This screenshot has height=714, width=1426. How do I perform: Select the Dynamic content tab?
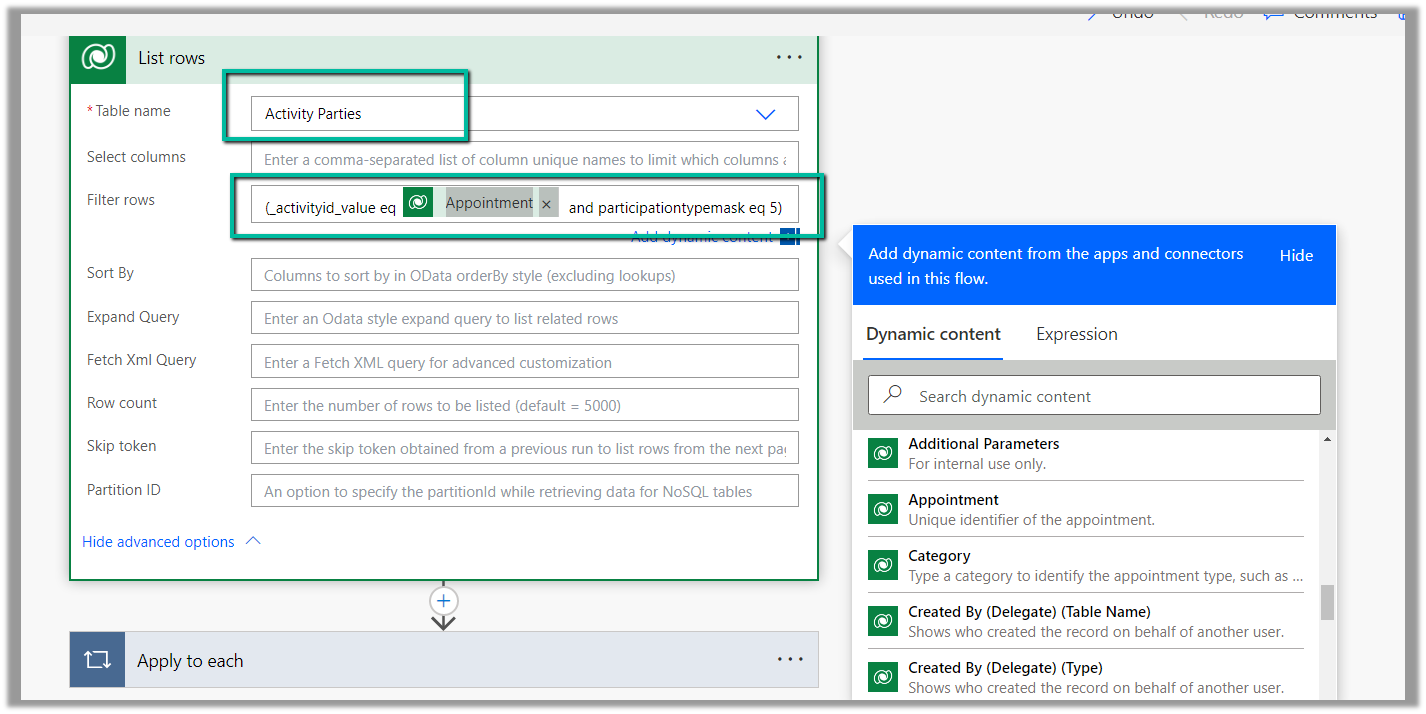point(933,334)
